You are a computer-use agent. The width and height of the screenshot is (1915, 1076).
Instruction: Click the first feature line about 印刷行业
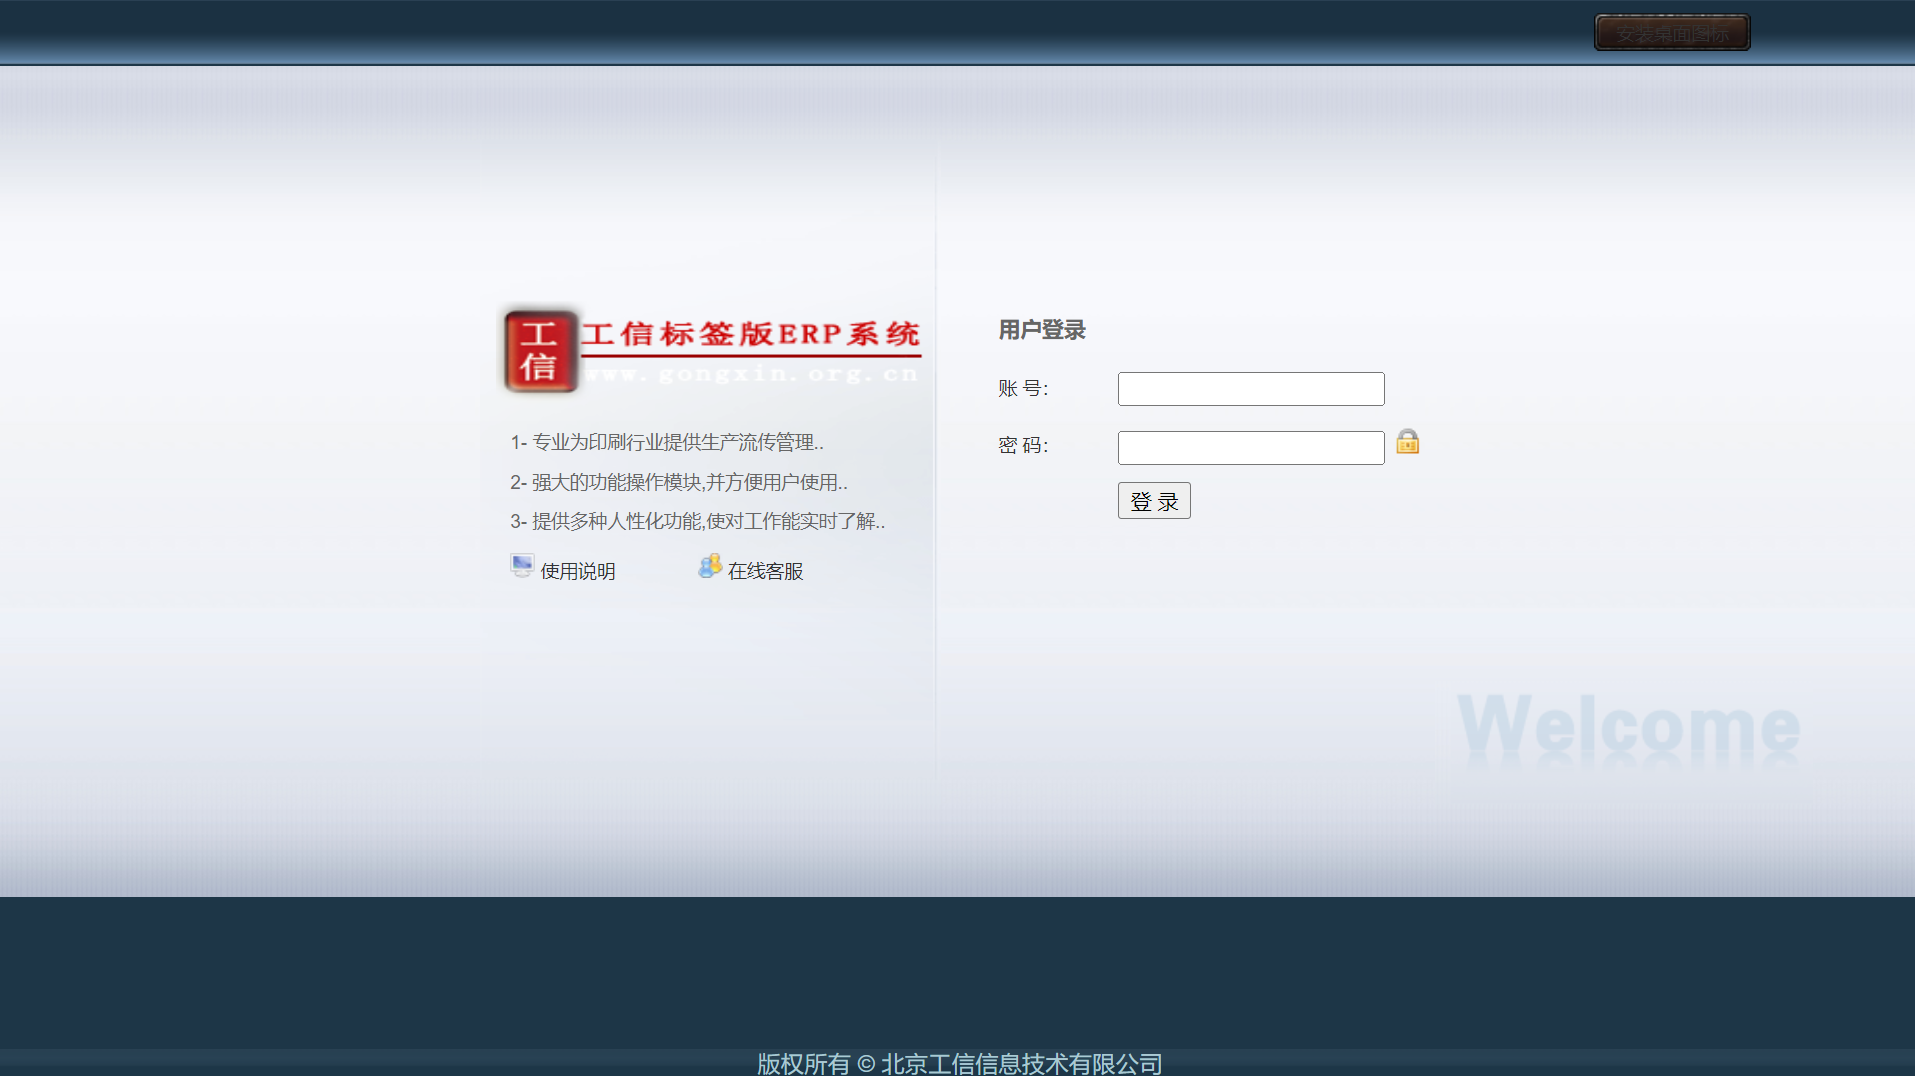(x=667, y=442)
